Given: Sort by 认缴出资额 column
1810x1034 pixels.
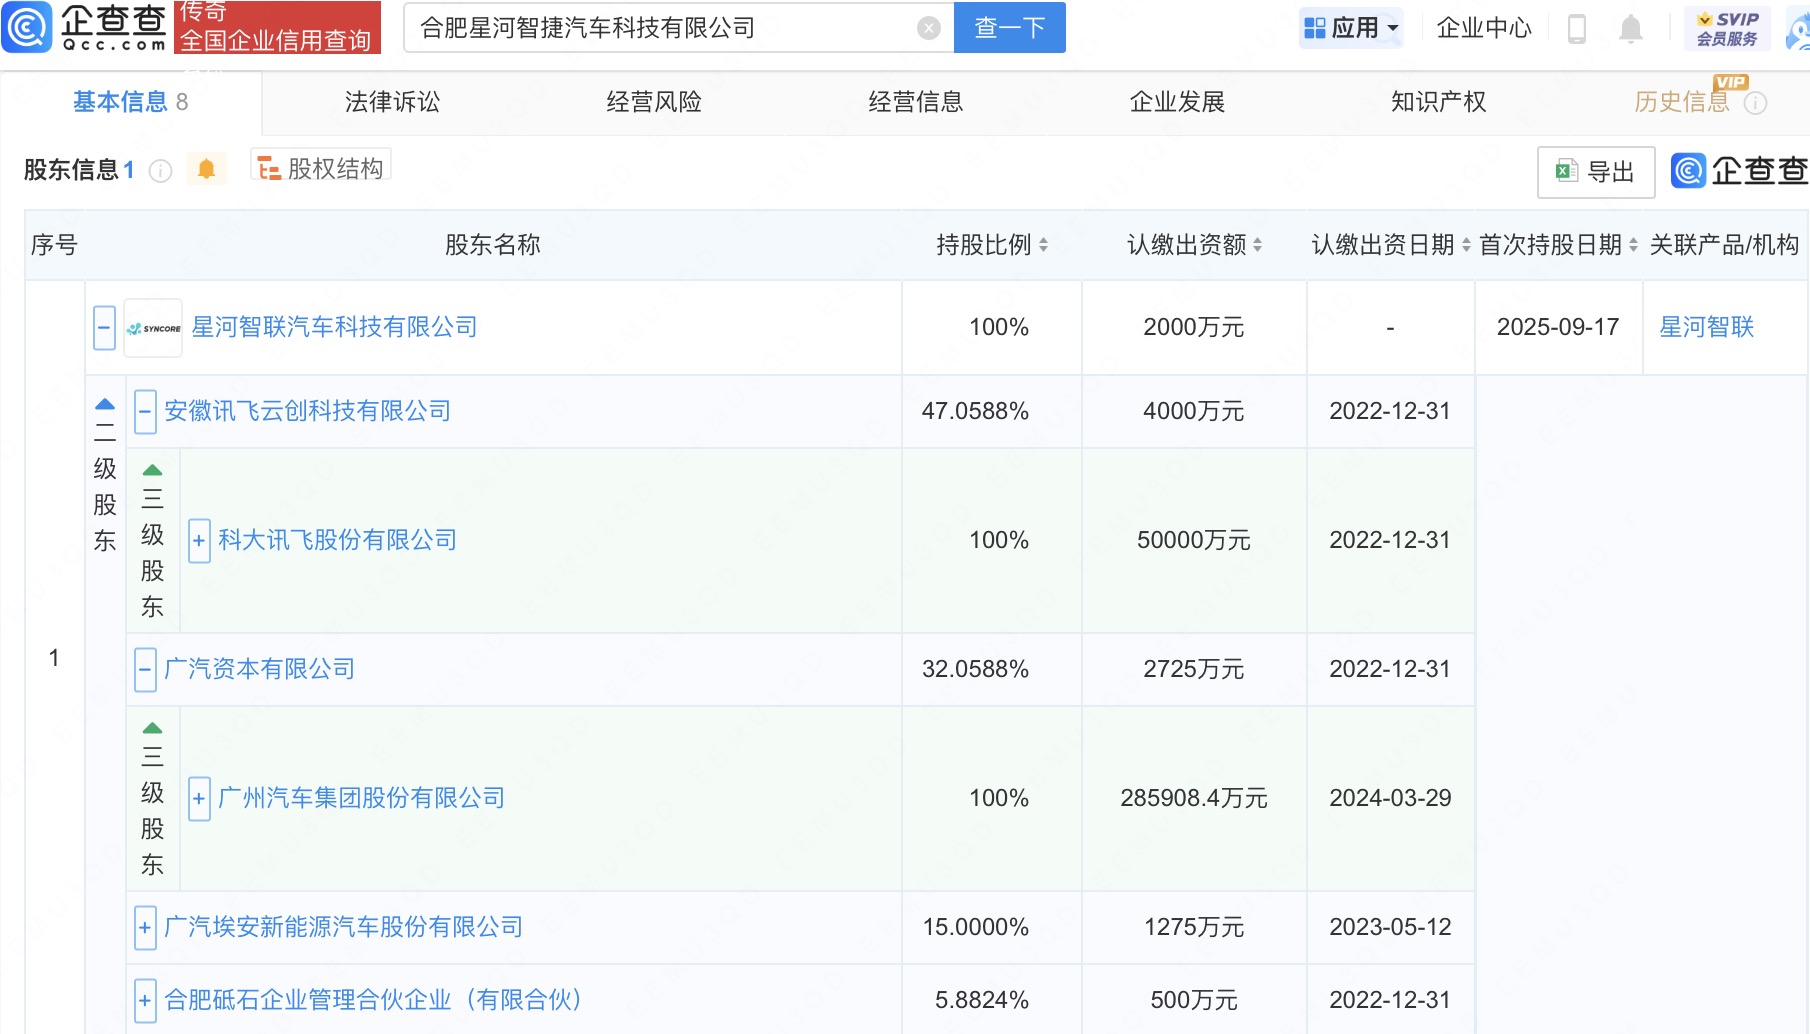Looking at the screenshot, I should pos(1257,245).
